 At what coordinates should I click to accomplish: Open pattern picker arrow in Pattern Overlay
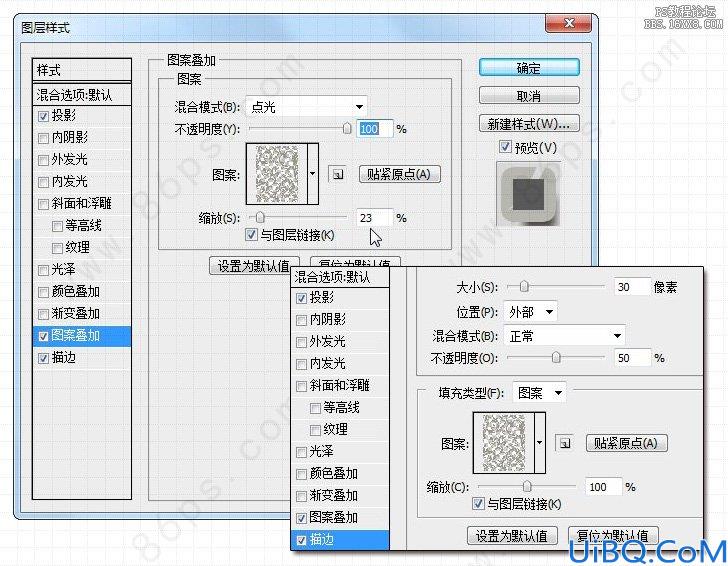click(313, 174)
